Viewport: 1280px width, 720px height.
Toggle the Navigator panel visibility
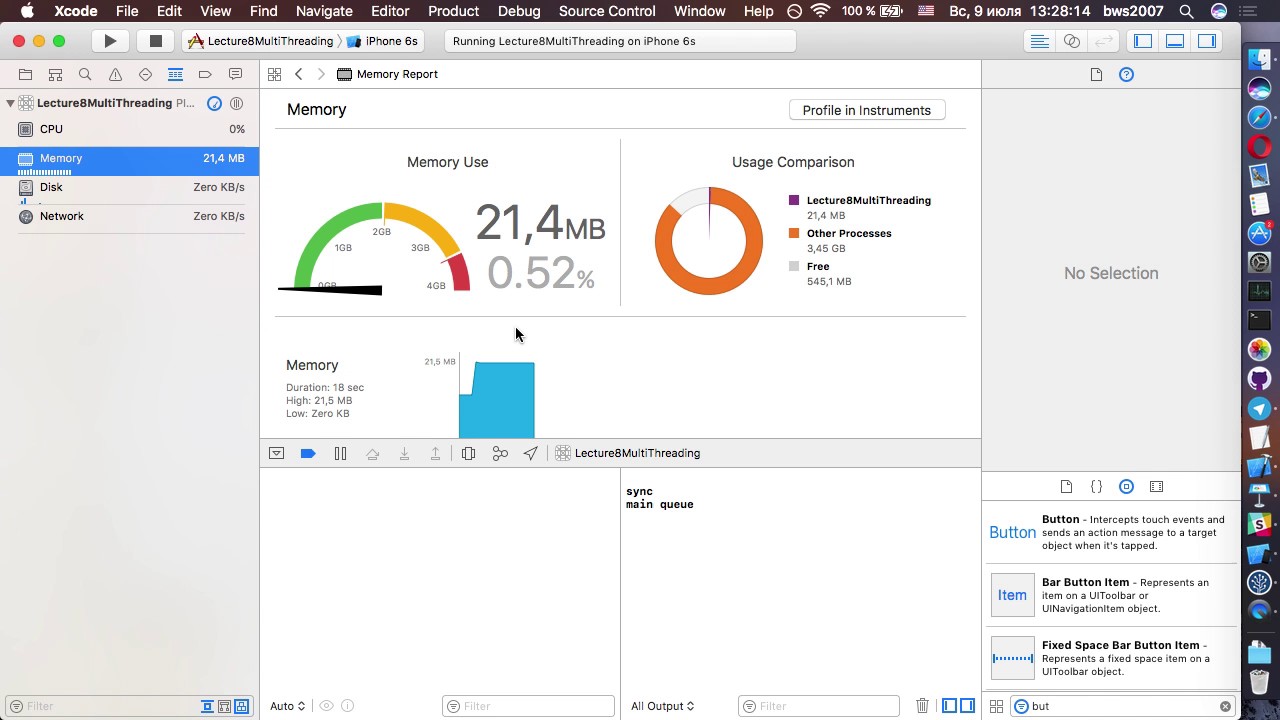pos(1143,41)
